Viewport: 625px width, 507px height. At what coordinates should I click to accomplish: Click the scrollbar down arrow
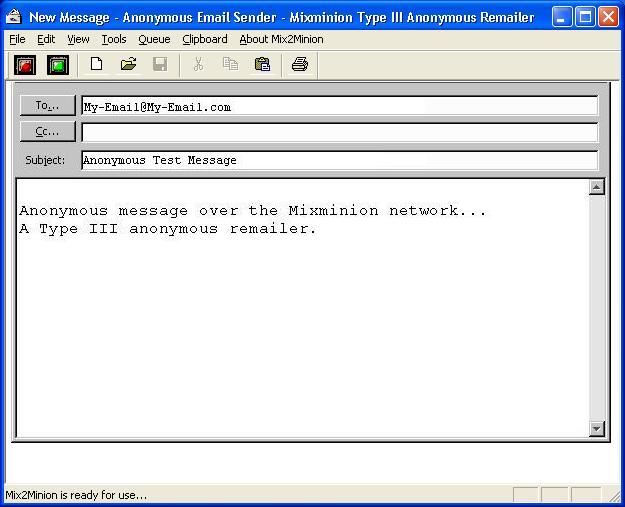(x=597, y=428)
